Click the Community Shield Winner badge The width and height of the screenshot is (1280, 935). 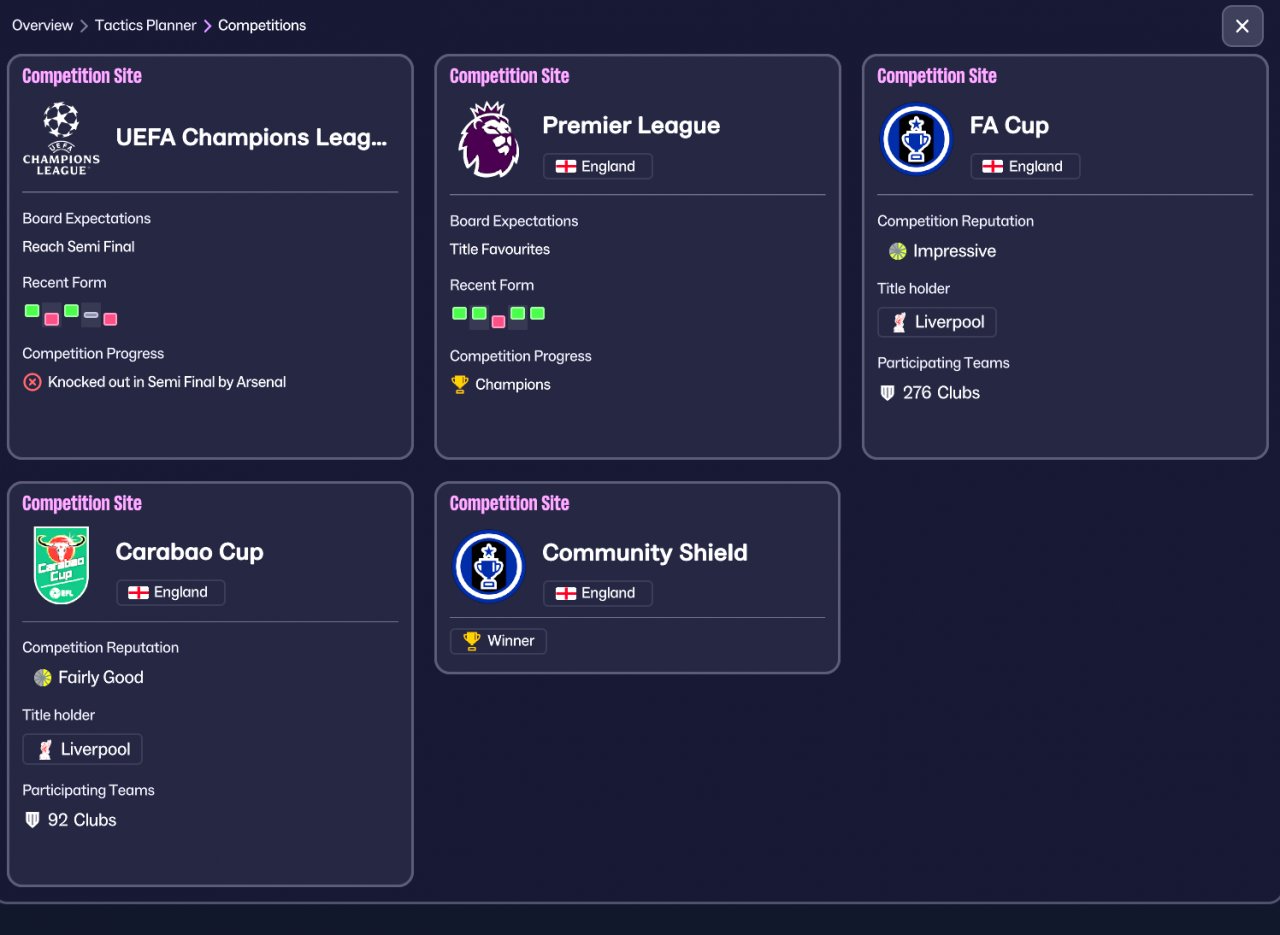(498, 641)
